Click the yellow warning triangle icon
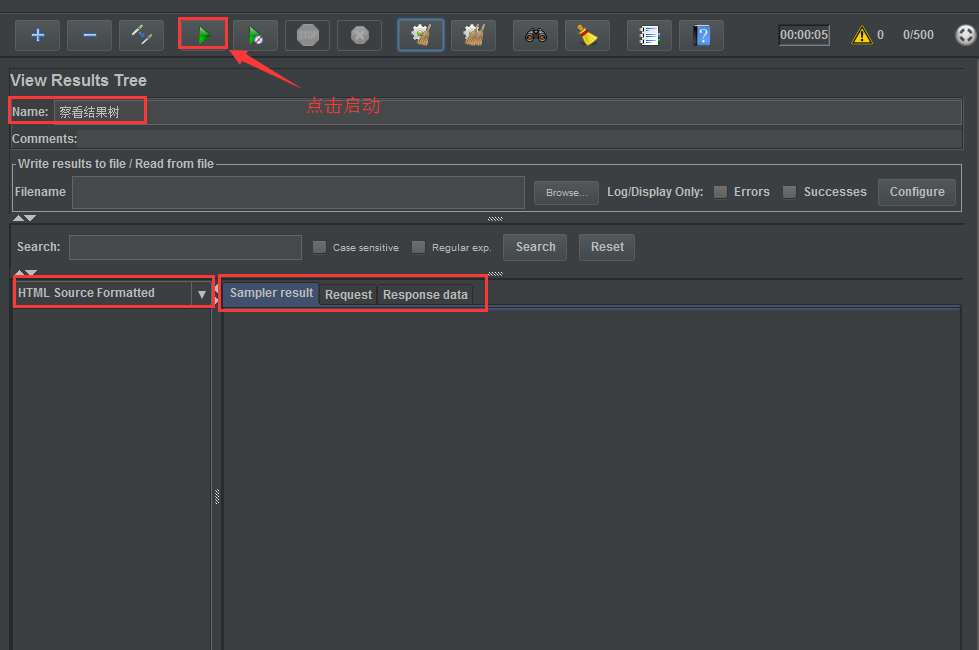 862,35
